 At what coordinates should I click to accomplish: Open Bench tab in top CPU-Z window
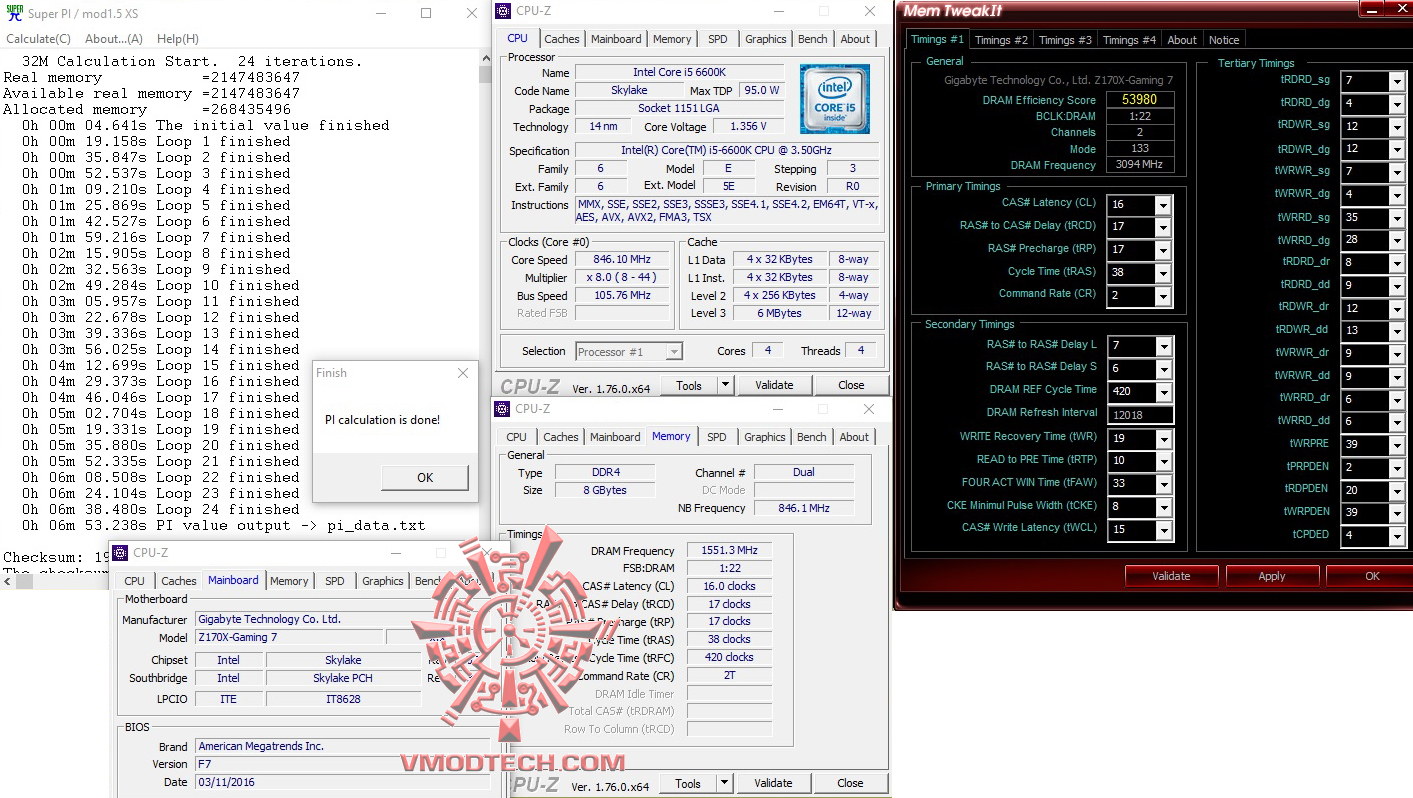[x=812, y=39]
